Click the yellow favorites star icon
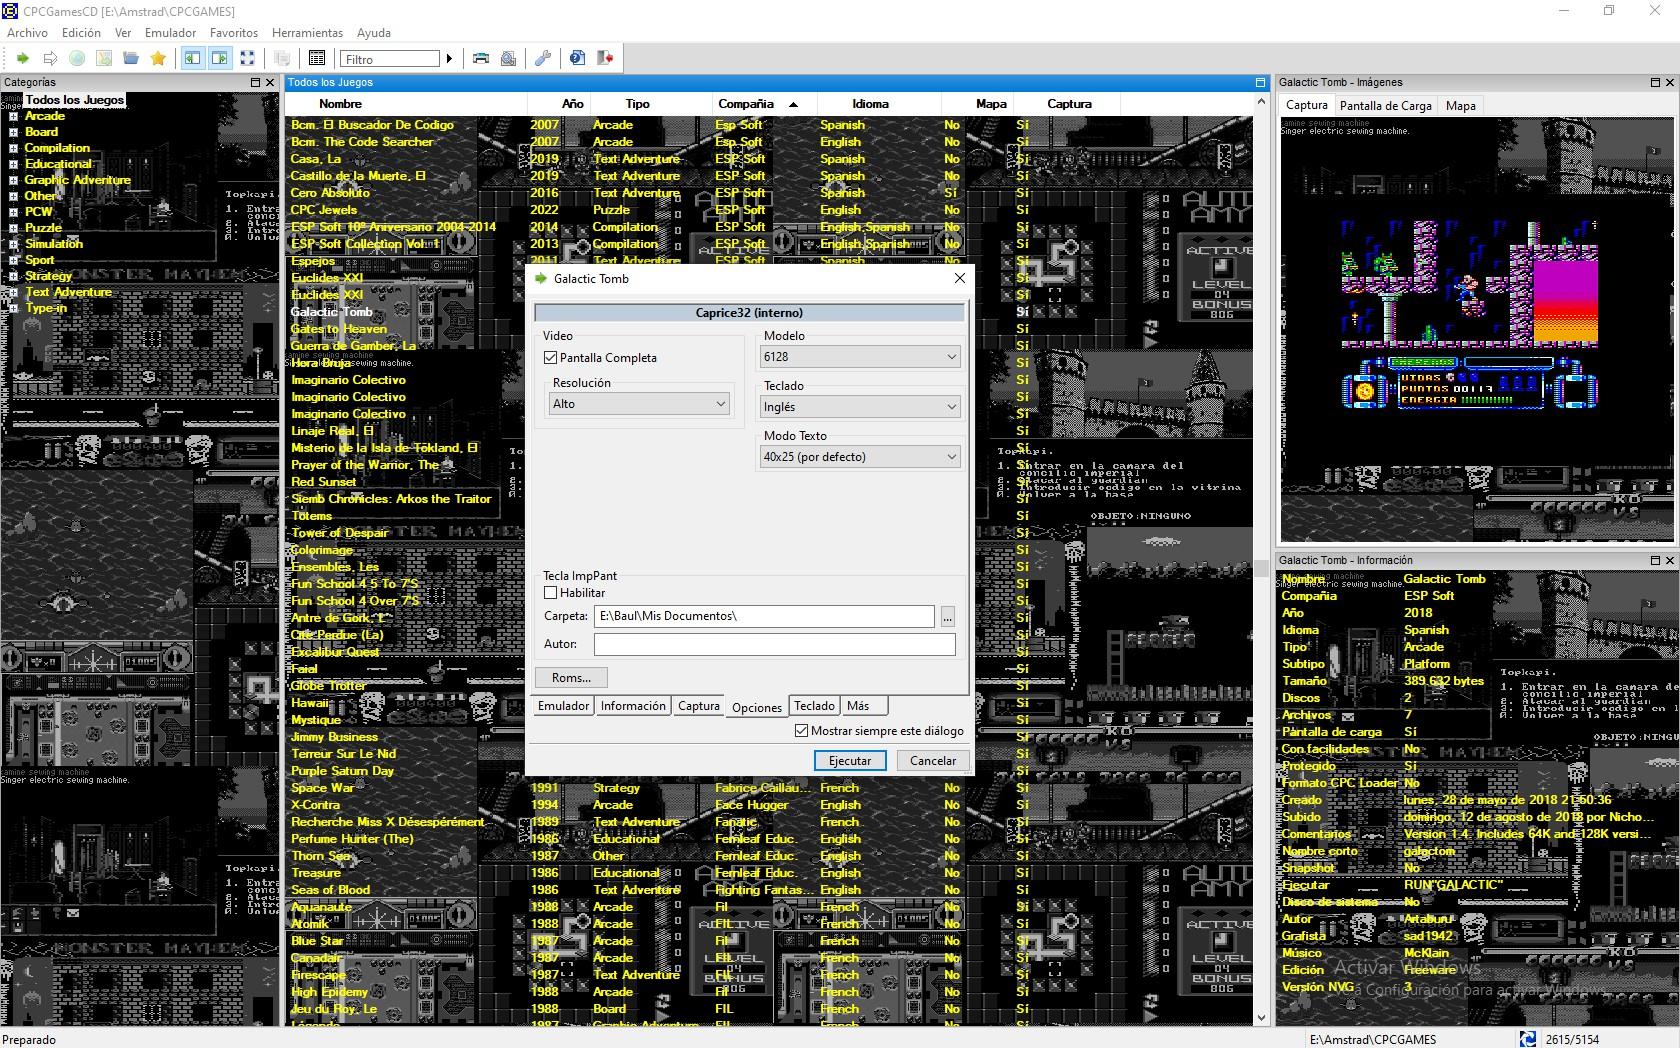The image size is (1680, 1048). [x=158, y=58]
